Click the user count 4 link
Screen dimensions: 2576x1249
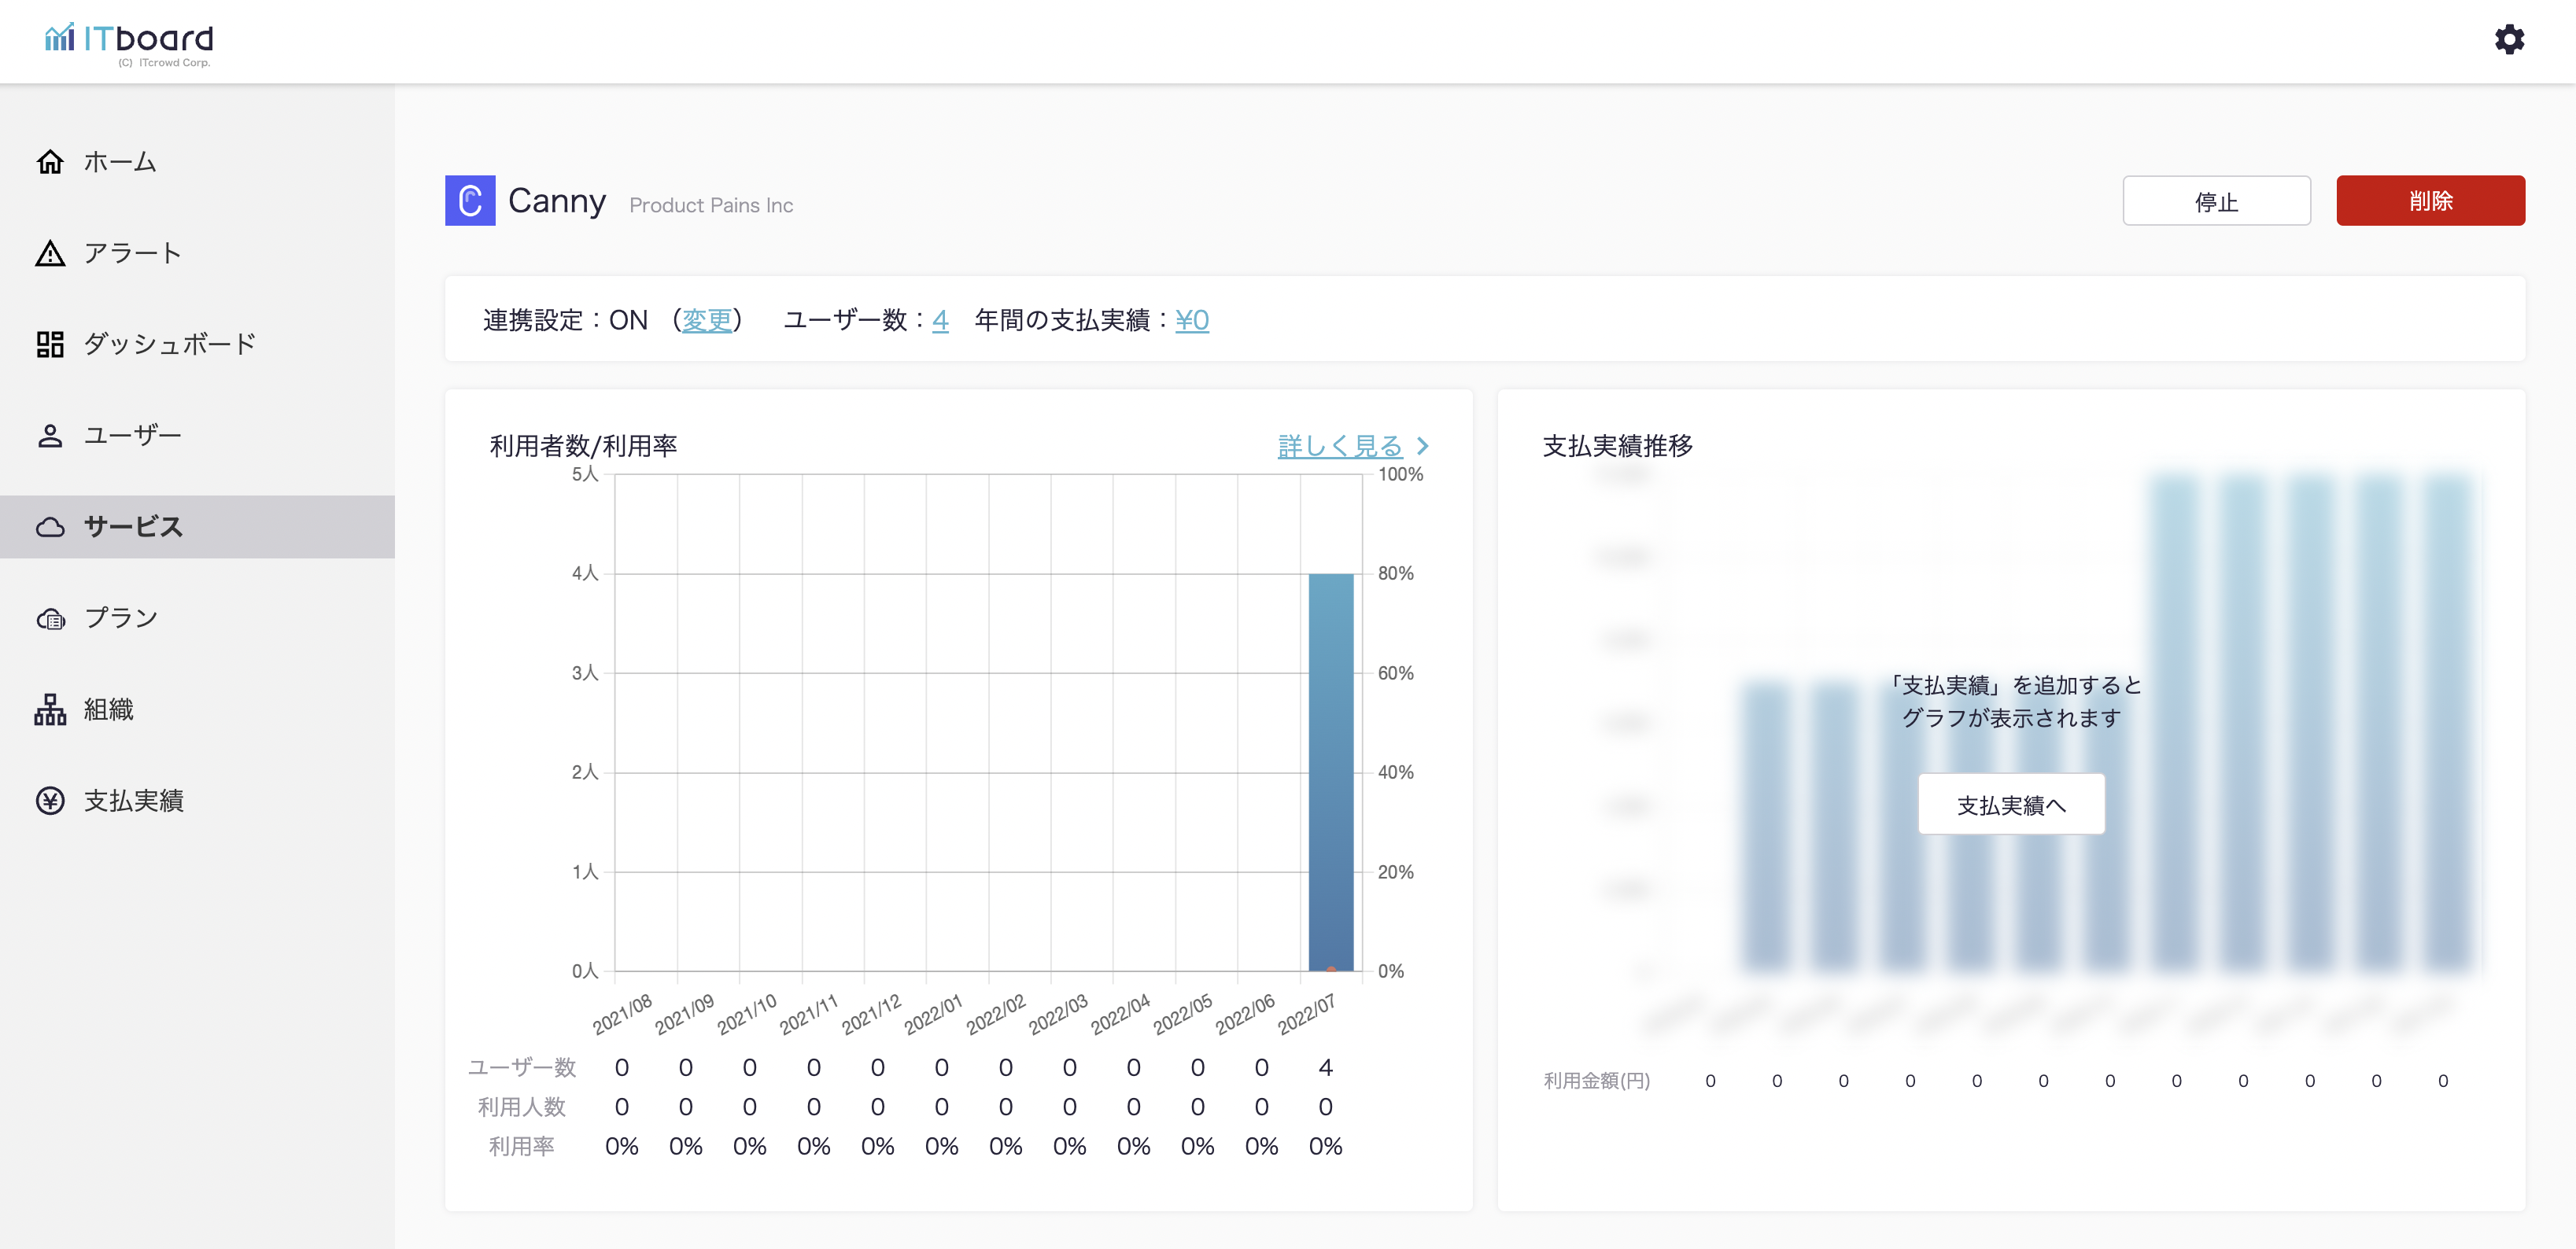click(940, 320)
